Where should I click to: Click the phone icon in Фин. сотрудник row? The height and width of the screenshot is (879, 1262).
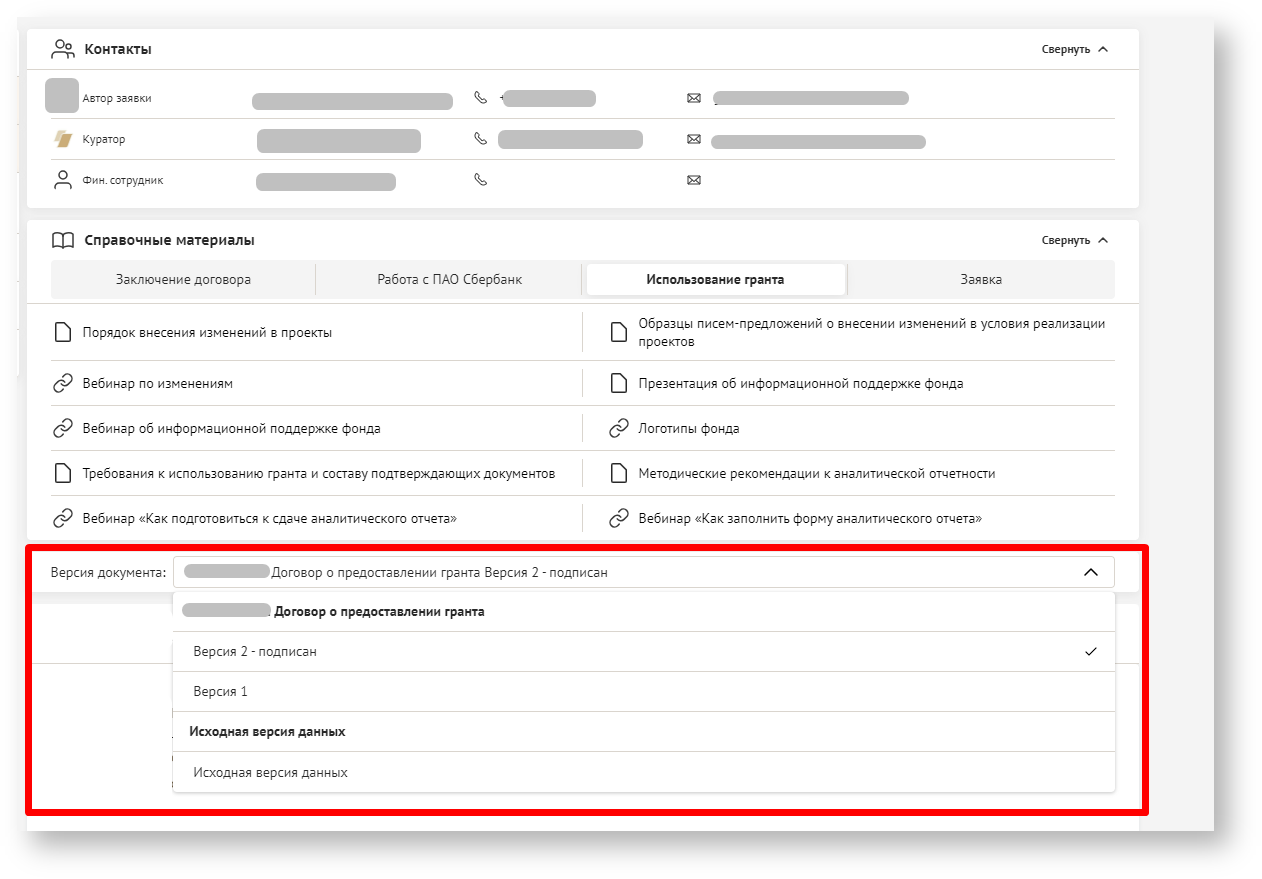coord(480,181)
